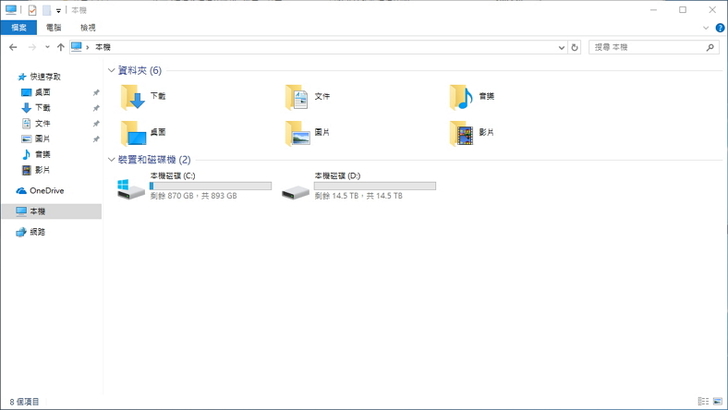Expand the ribbon with the chevron
The height and width of the screenshot is (410, 728).
[706, 28]
